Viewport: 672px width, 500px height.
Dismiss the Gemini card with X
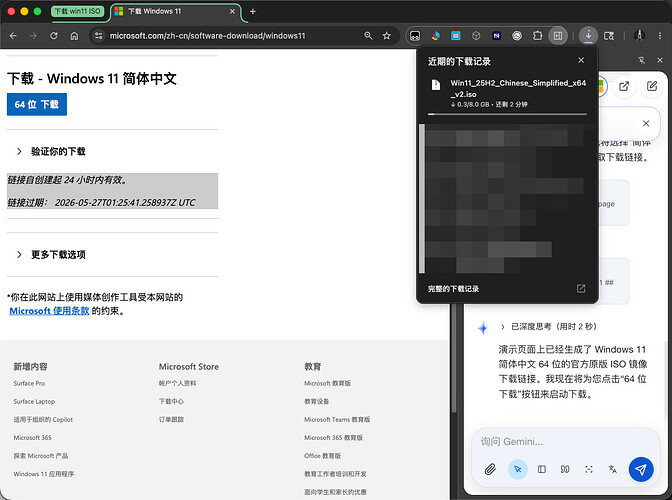click(x=646, y=123)
